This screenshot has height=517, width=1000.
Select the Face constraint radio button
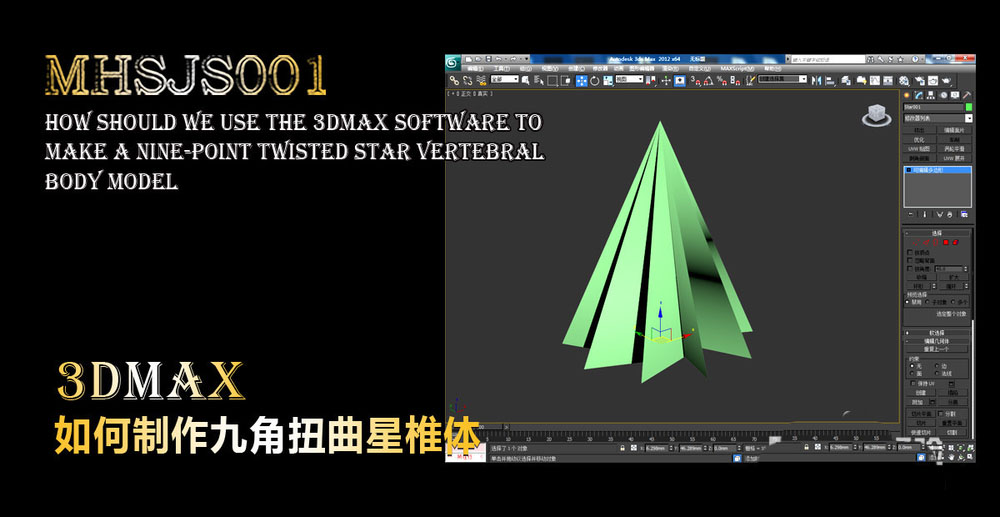pos(913,374)
